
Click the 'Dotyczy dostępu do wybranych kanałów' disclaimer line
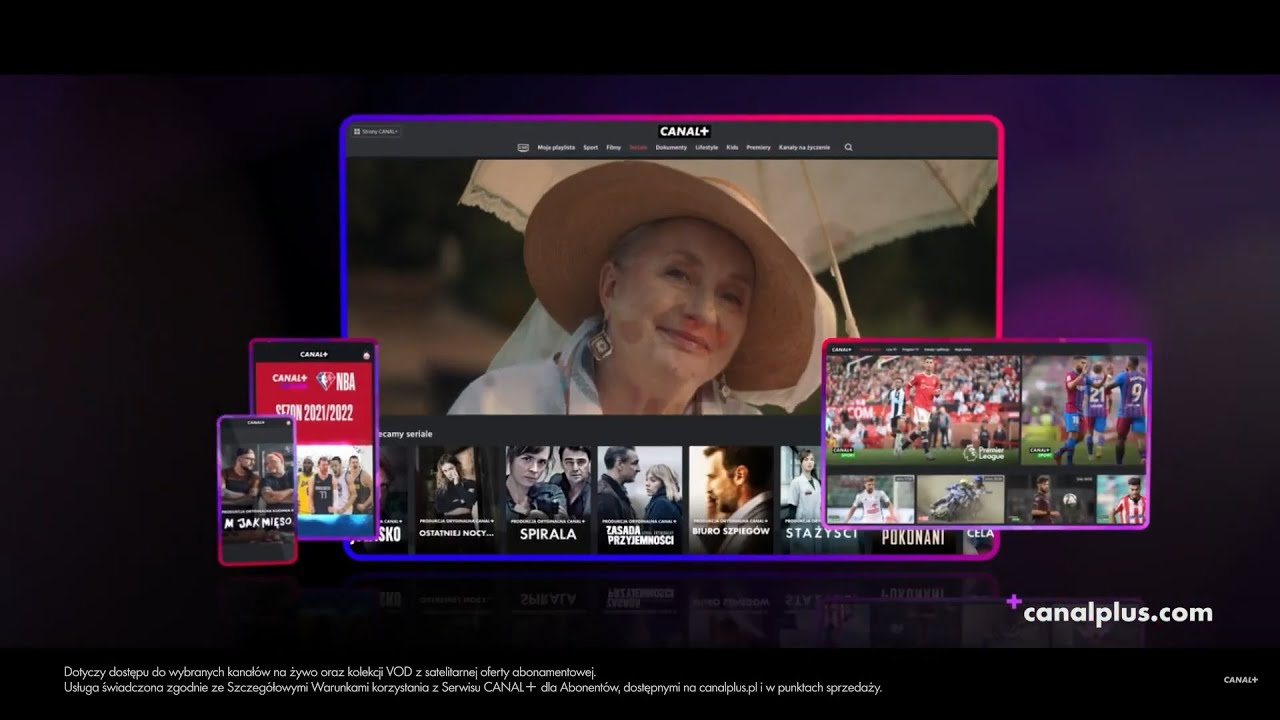click(330, 672)
